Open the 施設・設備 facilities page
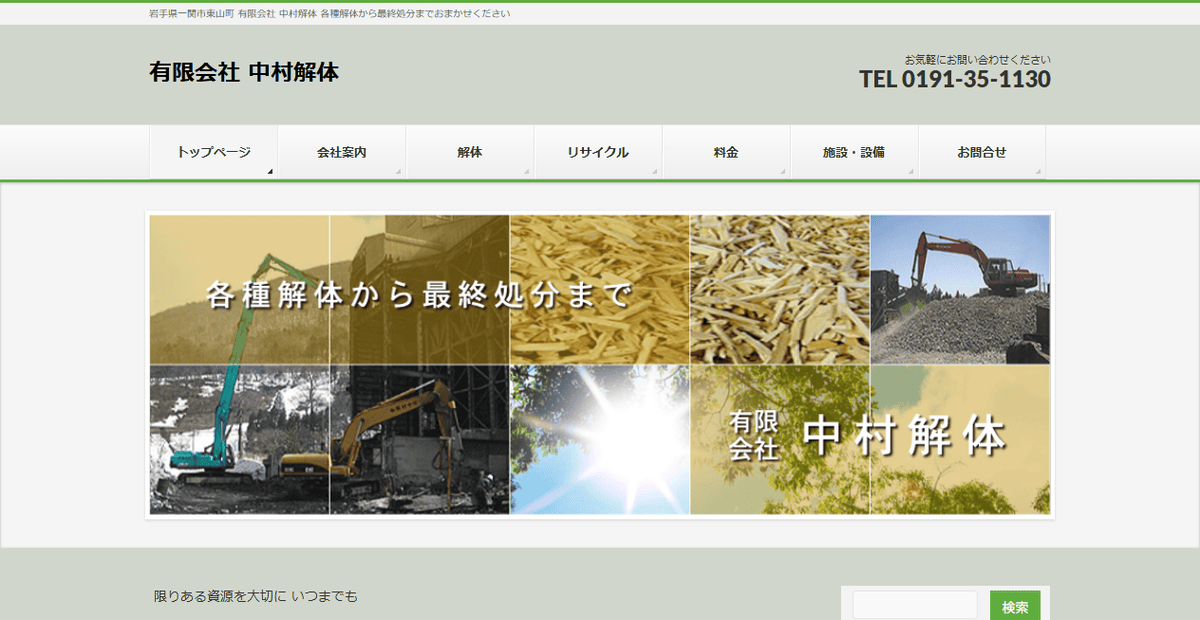 click(853, 150)
